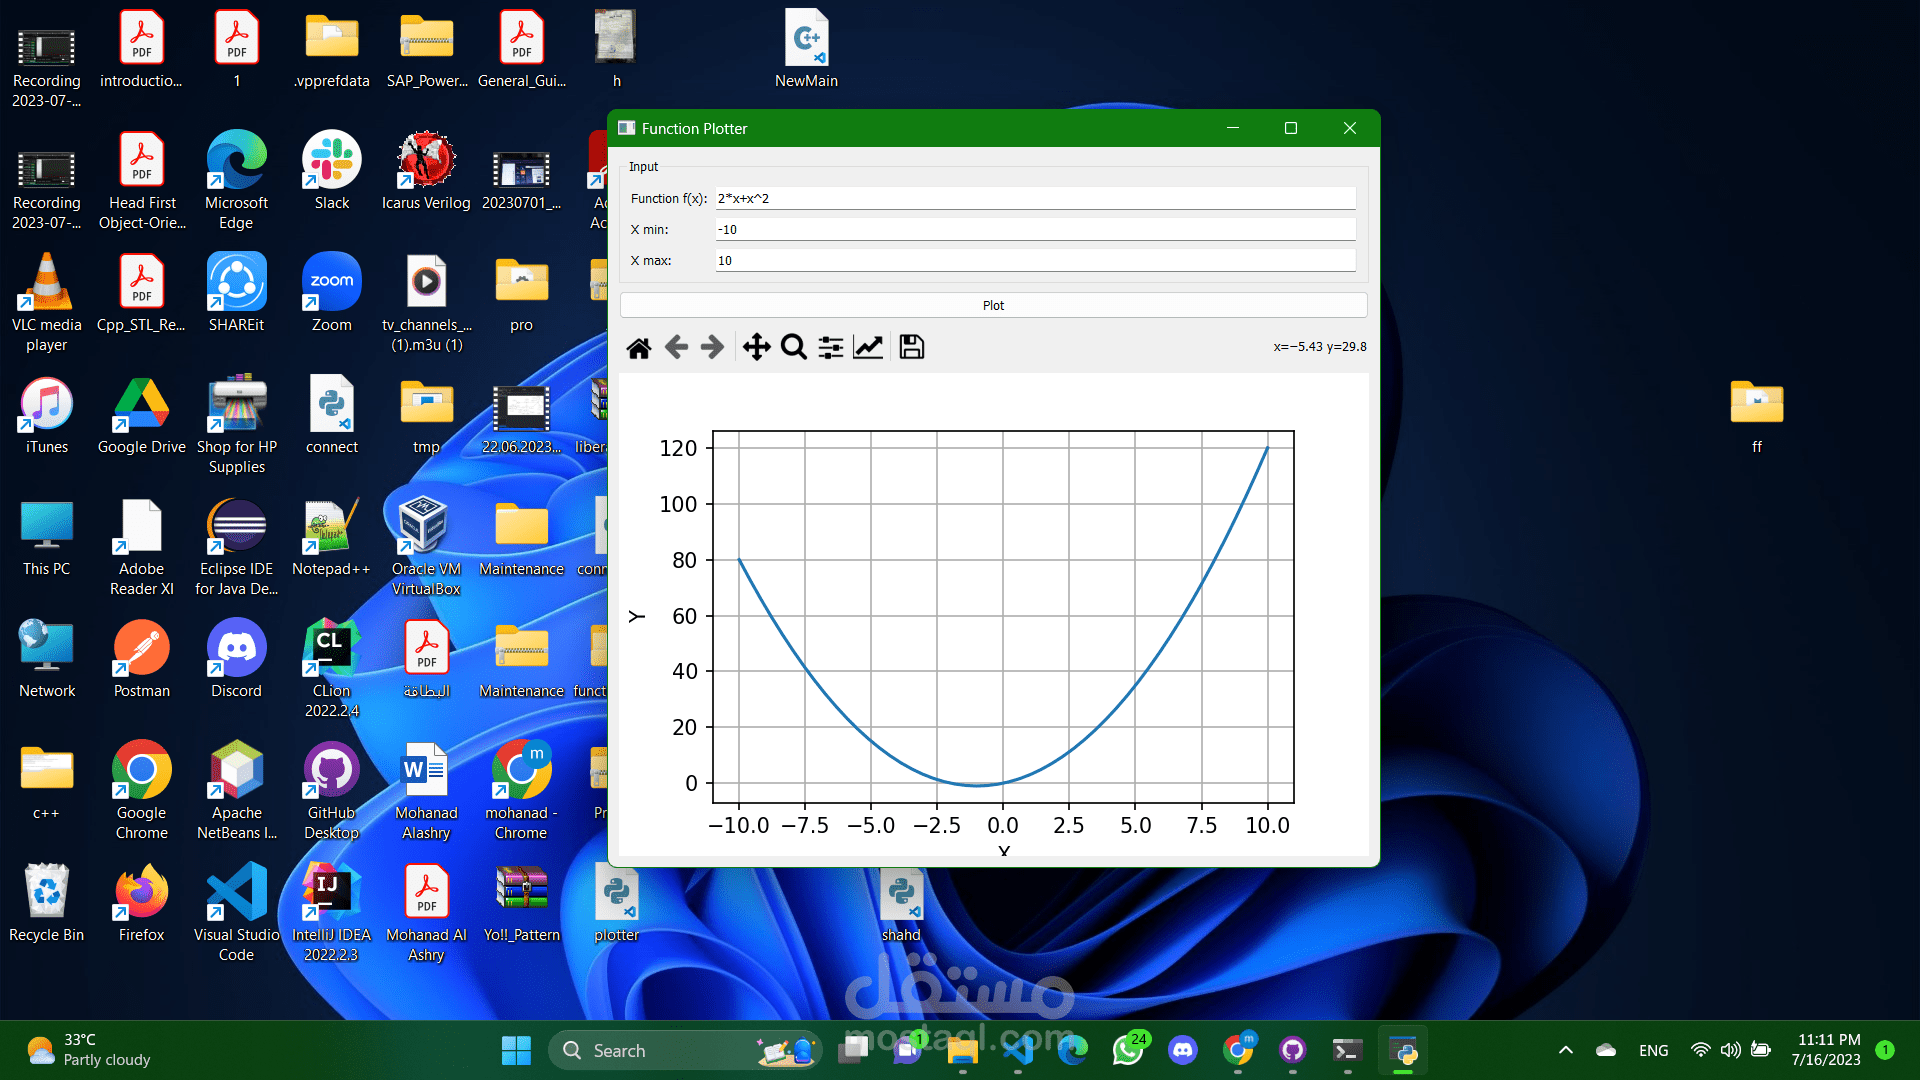The width and height of the screenshot is (1920, 1080).
Task: Select the connect Python file icon
Action: [332, 415]
